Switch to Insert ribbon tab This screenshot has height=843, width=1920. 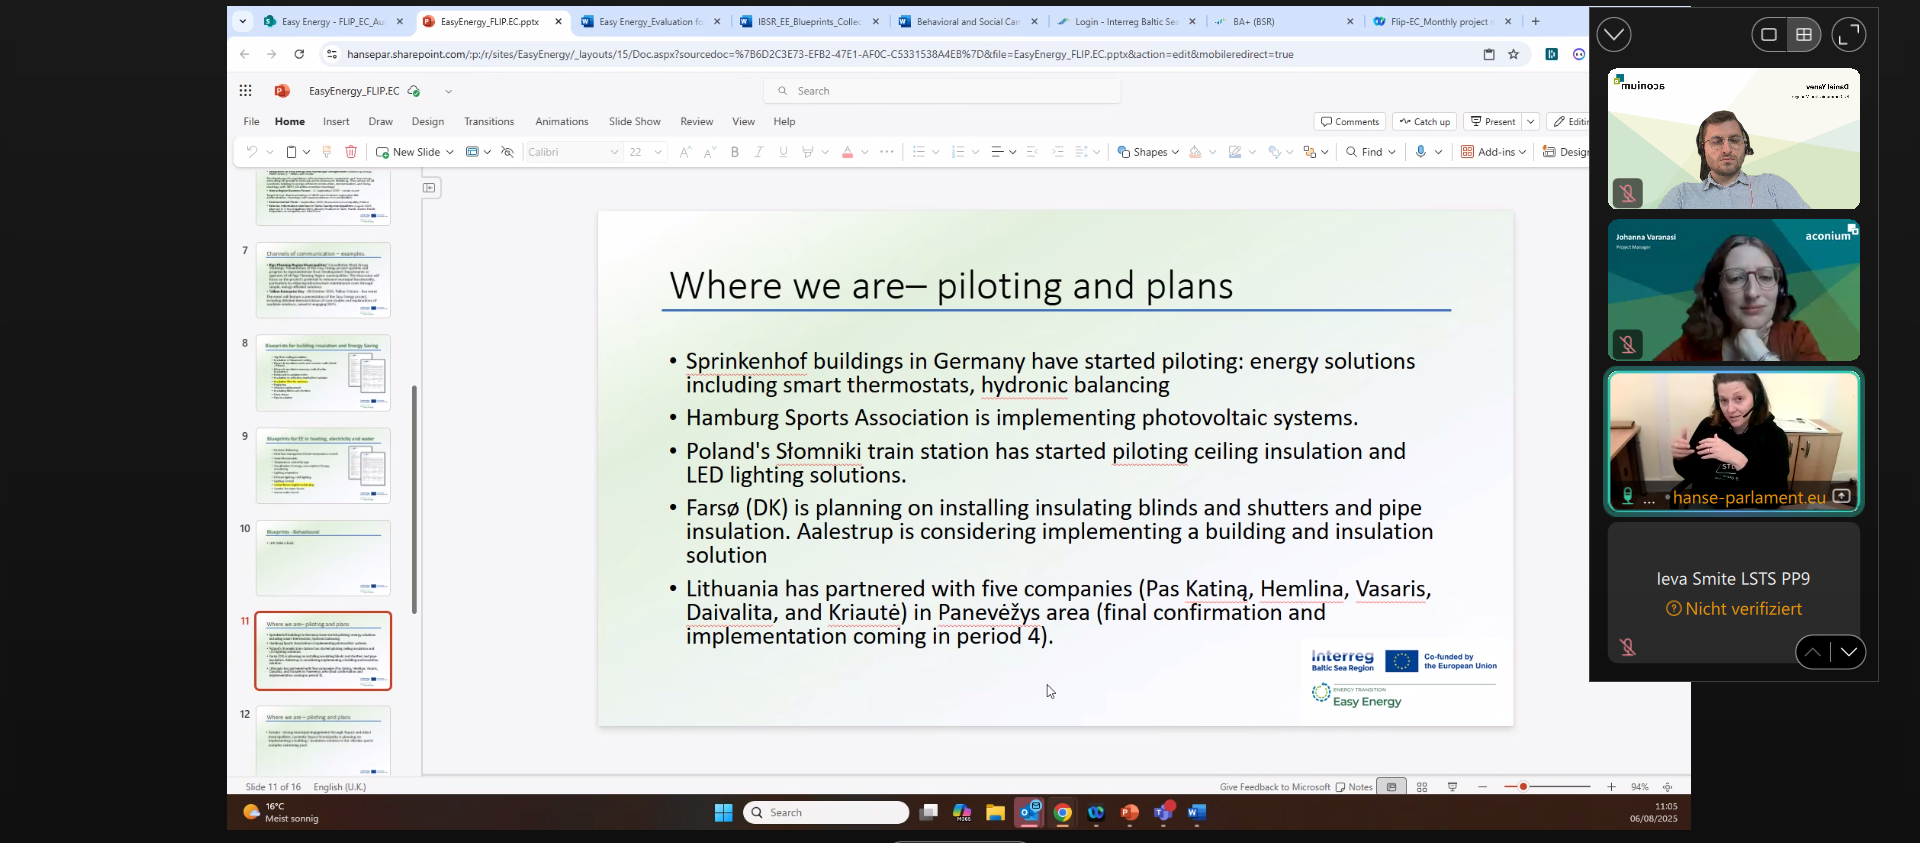[x=336, y=122]
